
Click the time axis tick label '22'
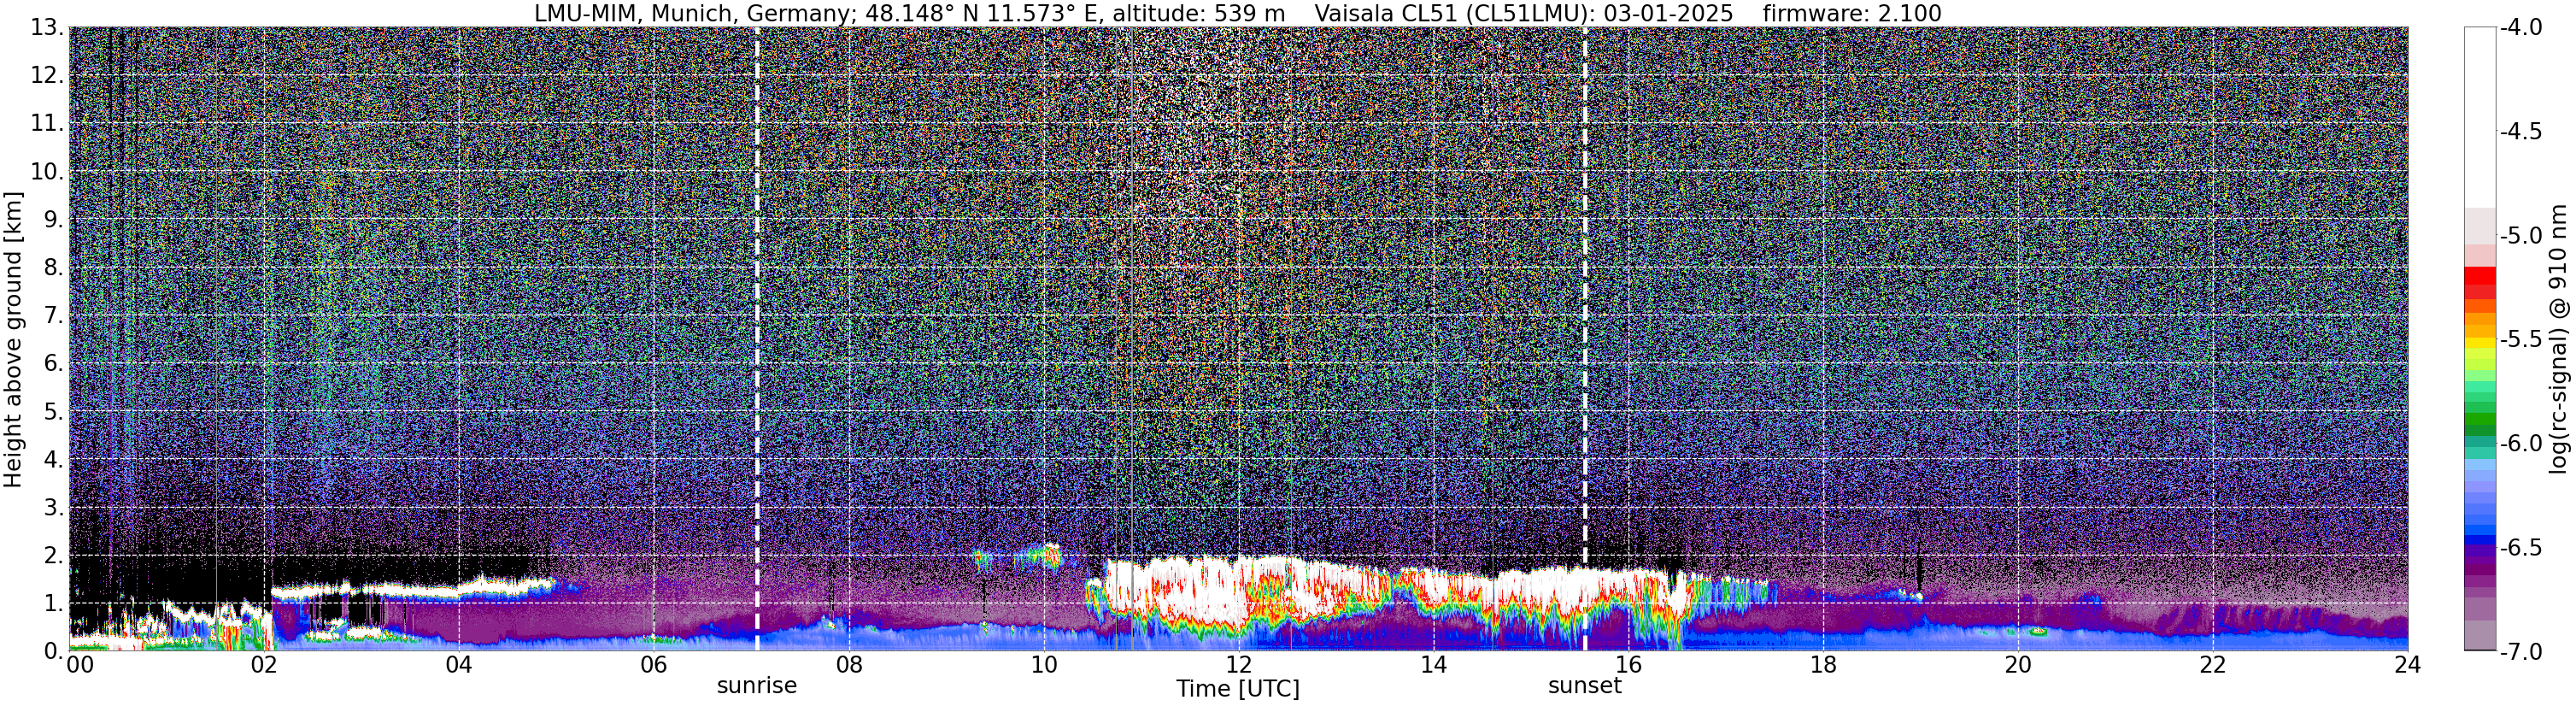(2213, 665)
